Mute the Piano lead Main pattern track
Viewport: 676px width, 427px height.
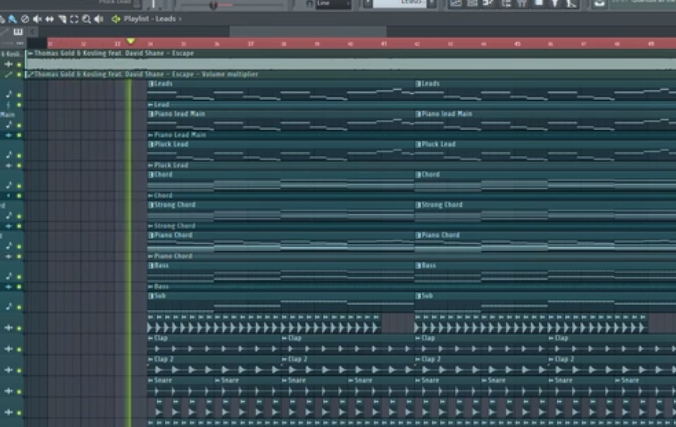pos(19,125)
